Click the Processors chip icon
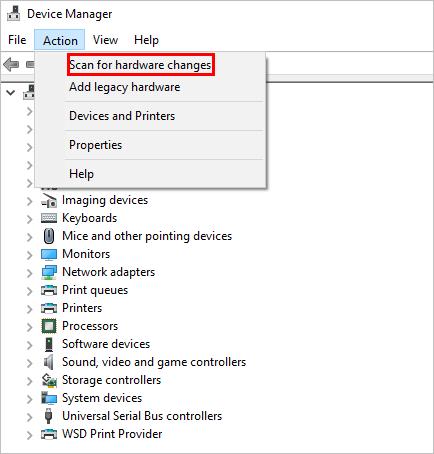434x454 pixels. coord(49,326)
